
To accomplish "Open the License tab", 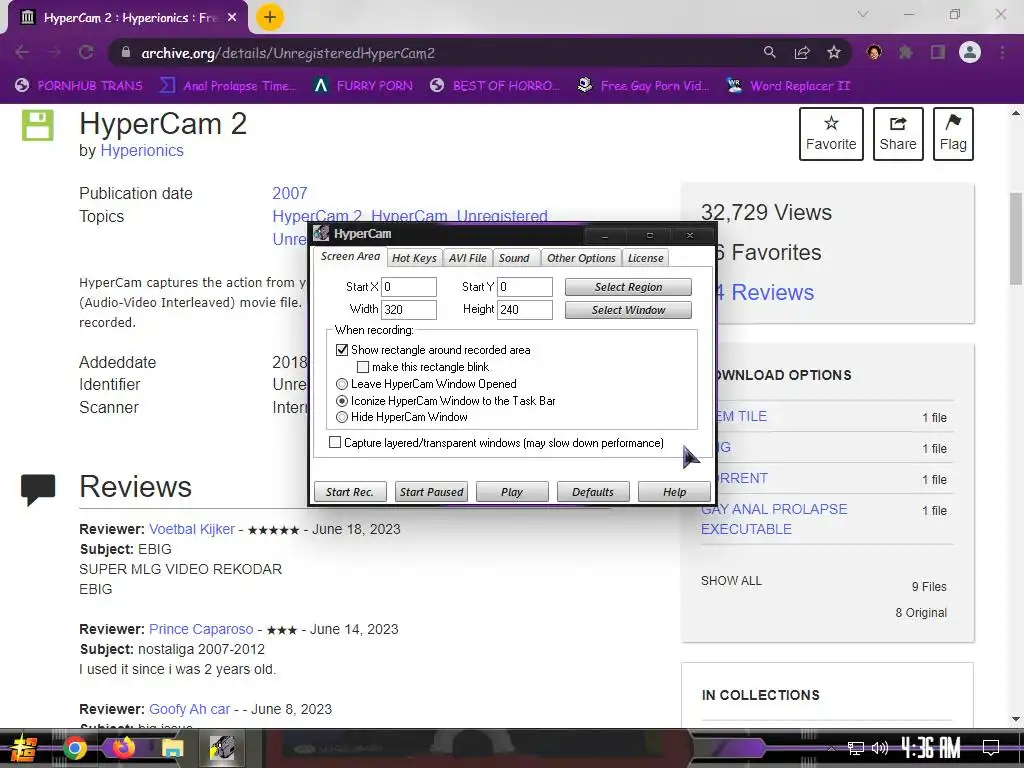I will coord(645,258).
